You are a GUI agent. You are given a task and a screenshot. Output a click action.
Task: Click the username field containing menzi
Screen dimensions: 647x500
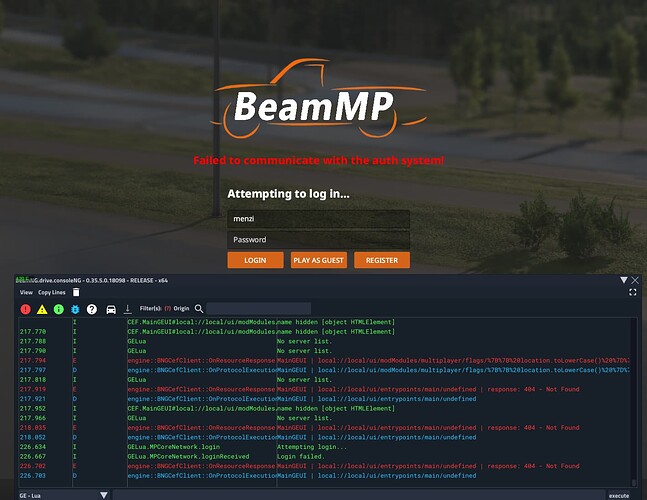coord(319,219)
